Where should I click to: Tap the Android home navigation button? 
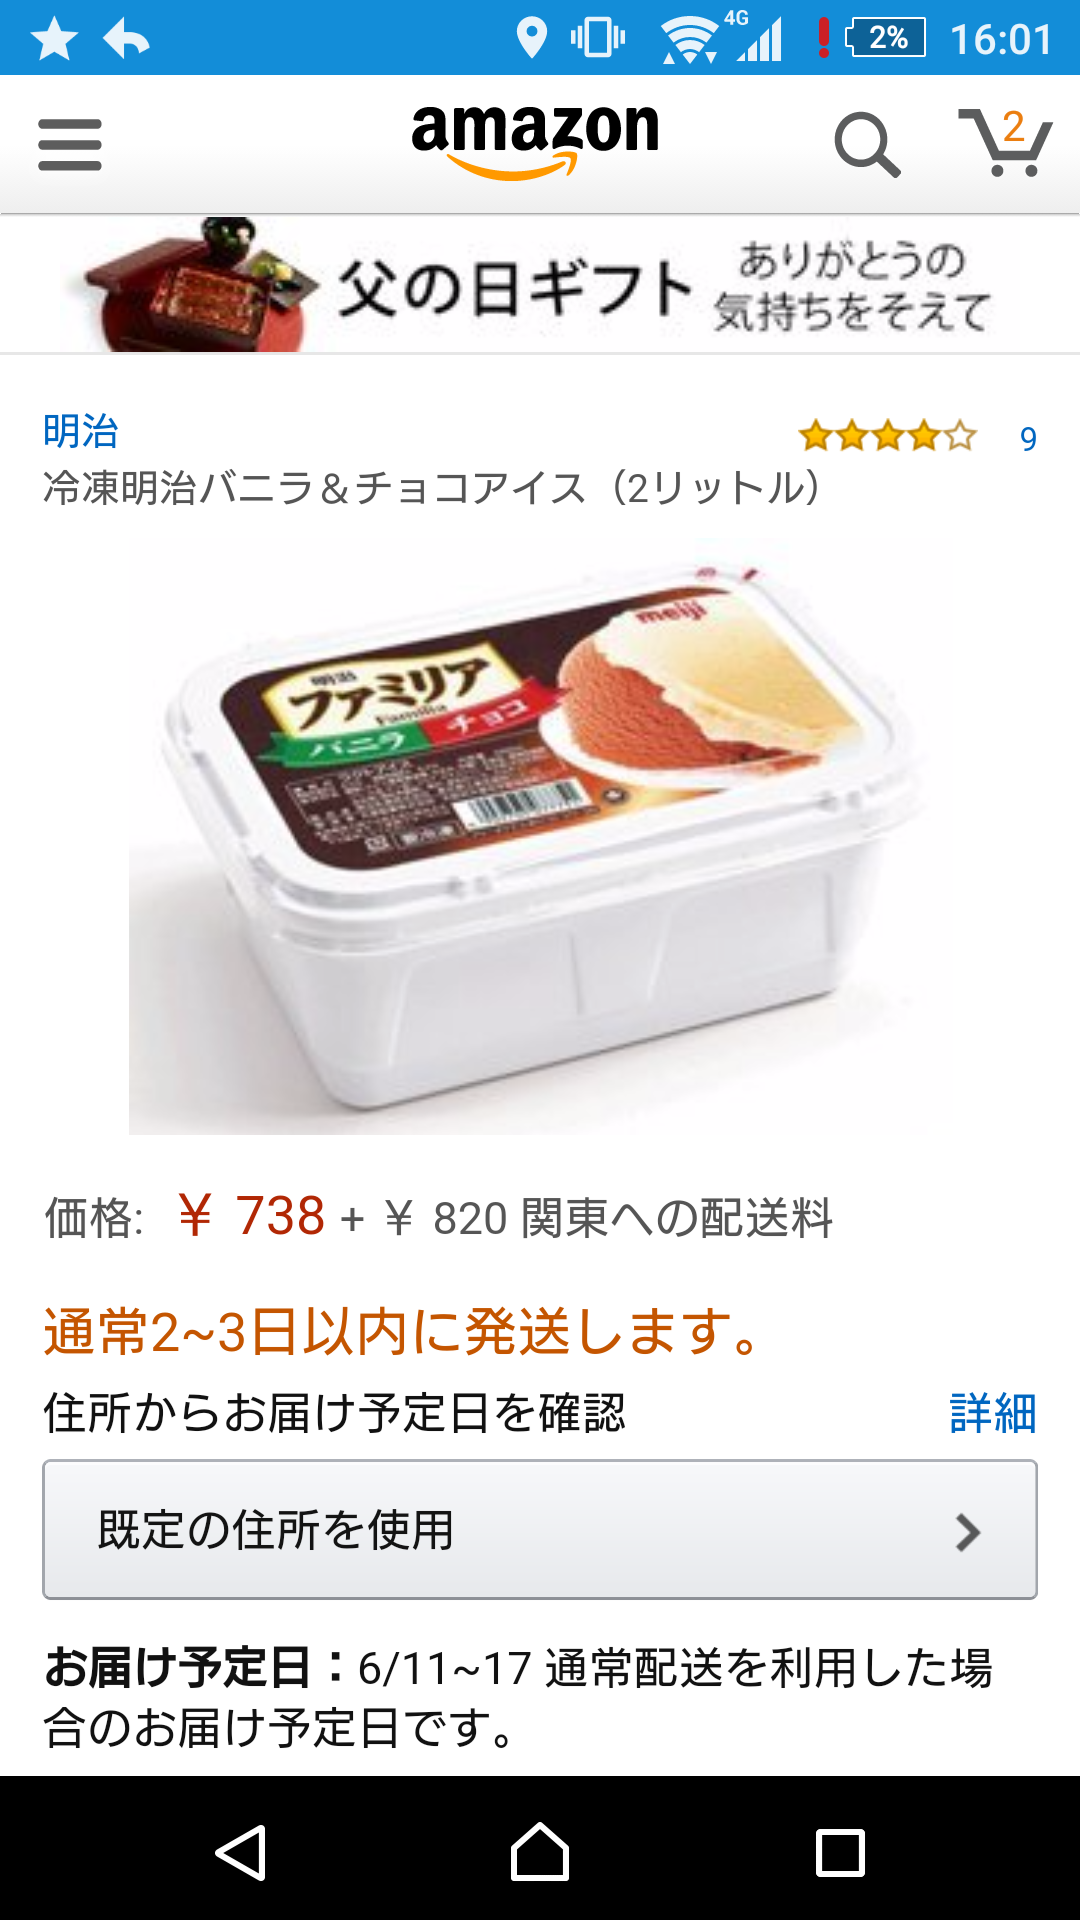(x=540, y=1852)
